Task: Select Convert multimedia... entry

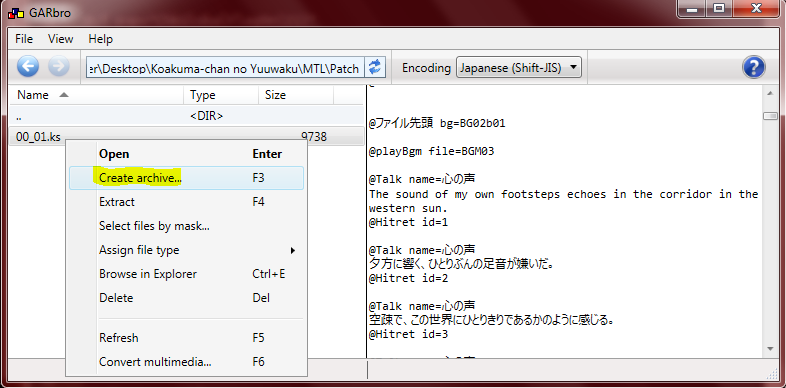Action: (x=186, y=362)
